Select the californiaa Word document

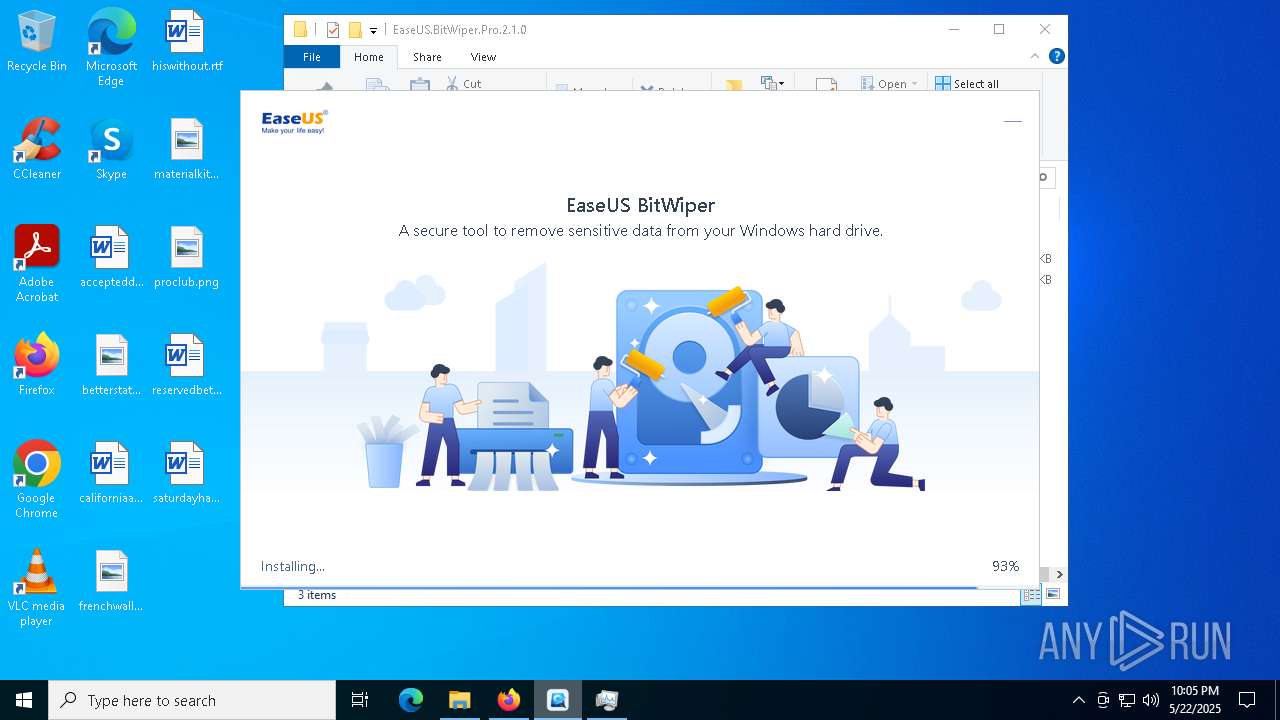111,474
